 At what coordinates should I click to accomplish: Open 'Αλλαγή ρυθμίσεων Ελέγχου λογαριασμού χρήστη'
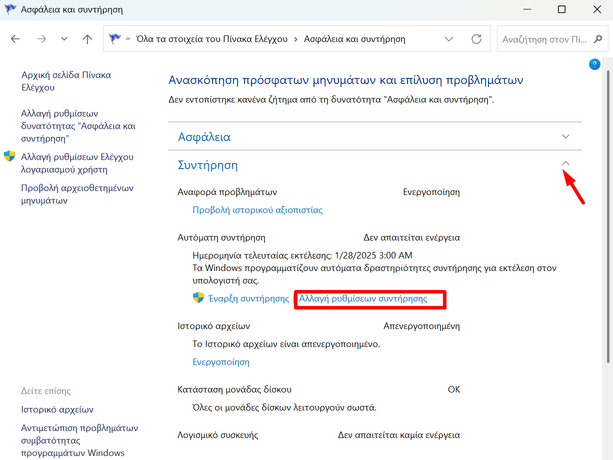77,163
